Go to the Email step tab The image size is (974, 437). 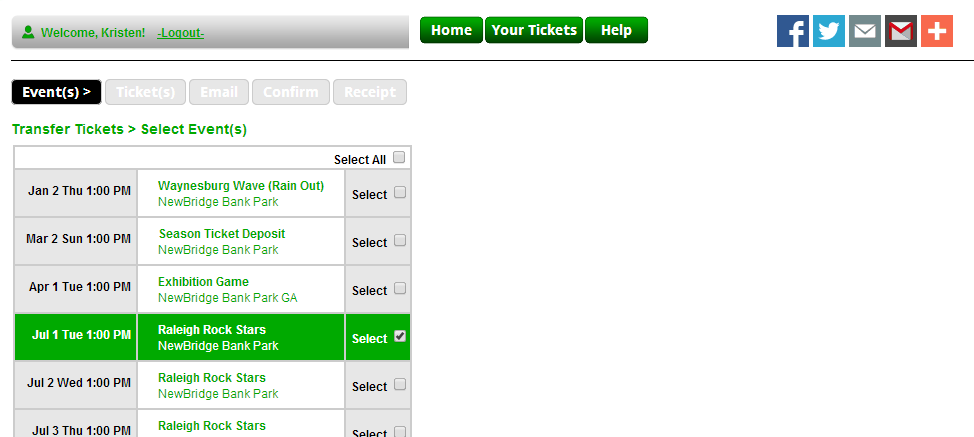pyautogui.click(x=219, y=92)
